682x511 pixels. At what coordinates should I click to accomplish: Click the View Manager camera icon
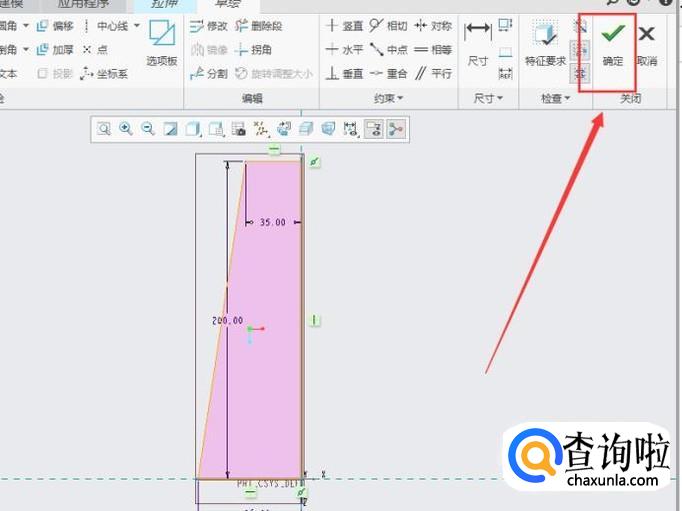[238, 129]
